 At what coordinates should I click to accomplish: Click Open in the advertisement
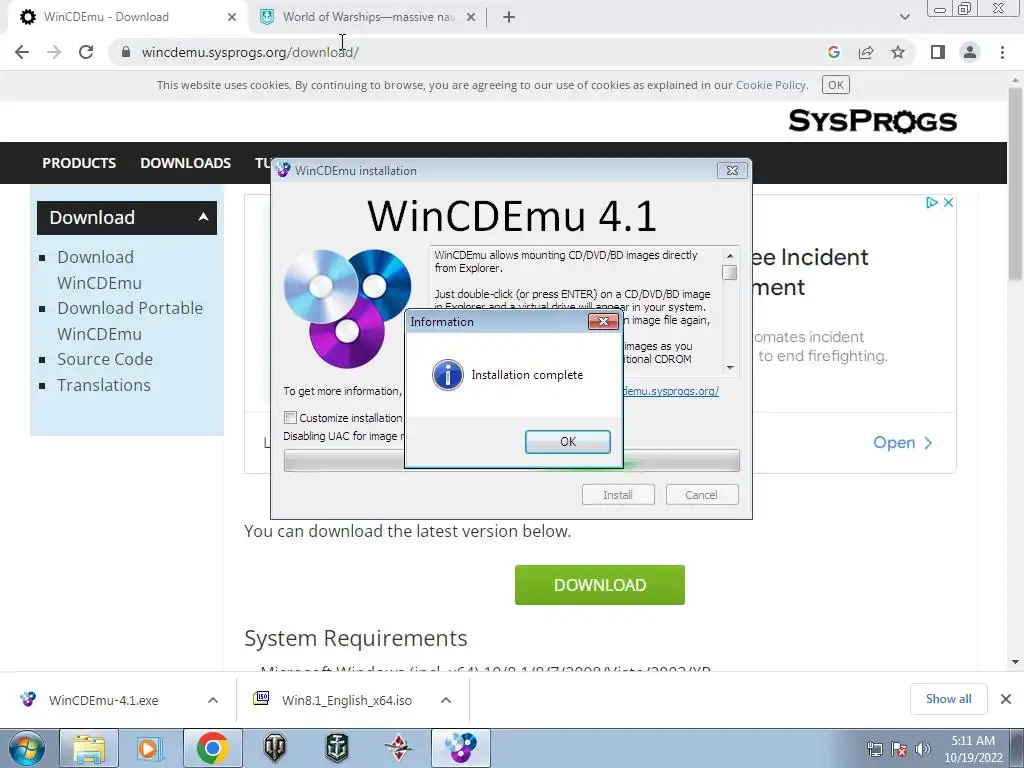point(903,442)
